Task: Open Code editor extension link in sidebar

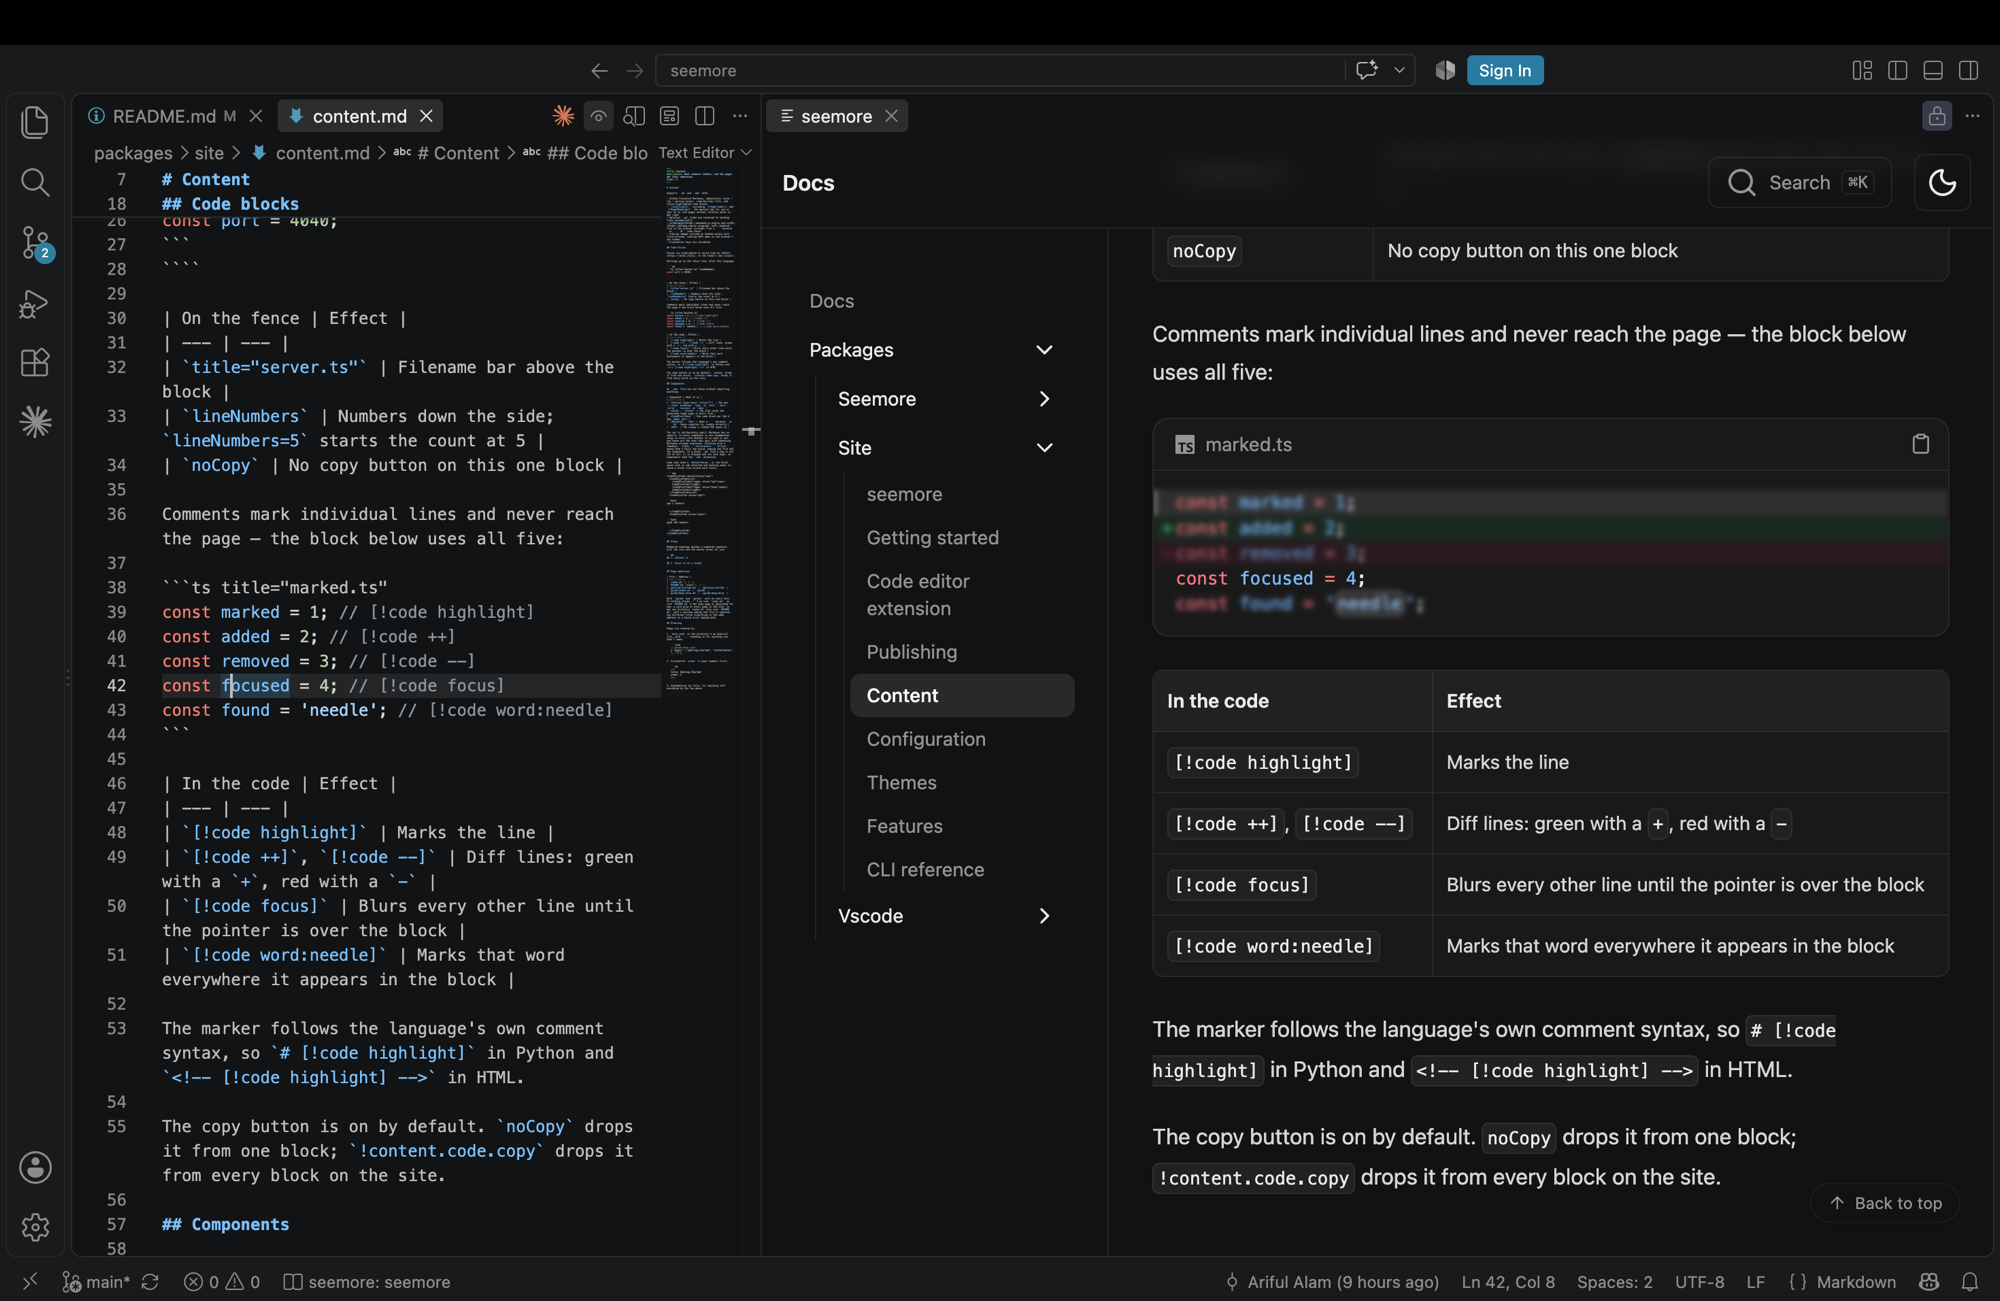Action: pos(918,595)
